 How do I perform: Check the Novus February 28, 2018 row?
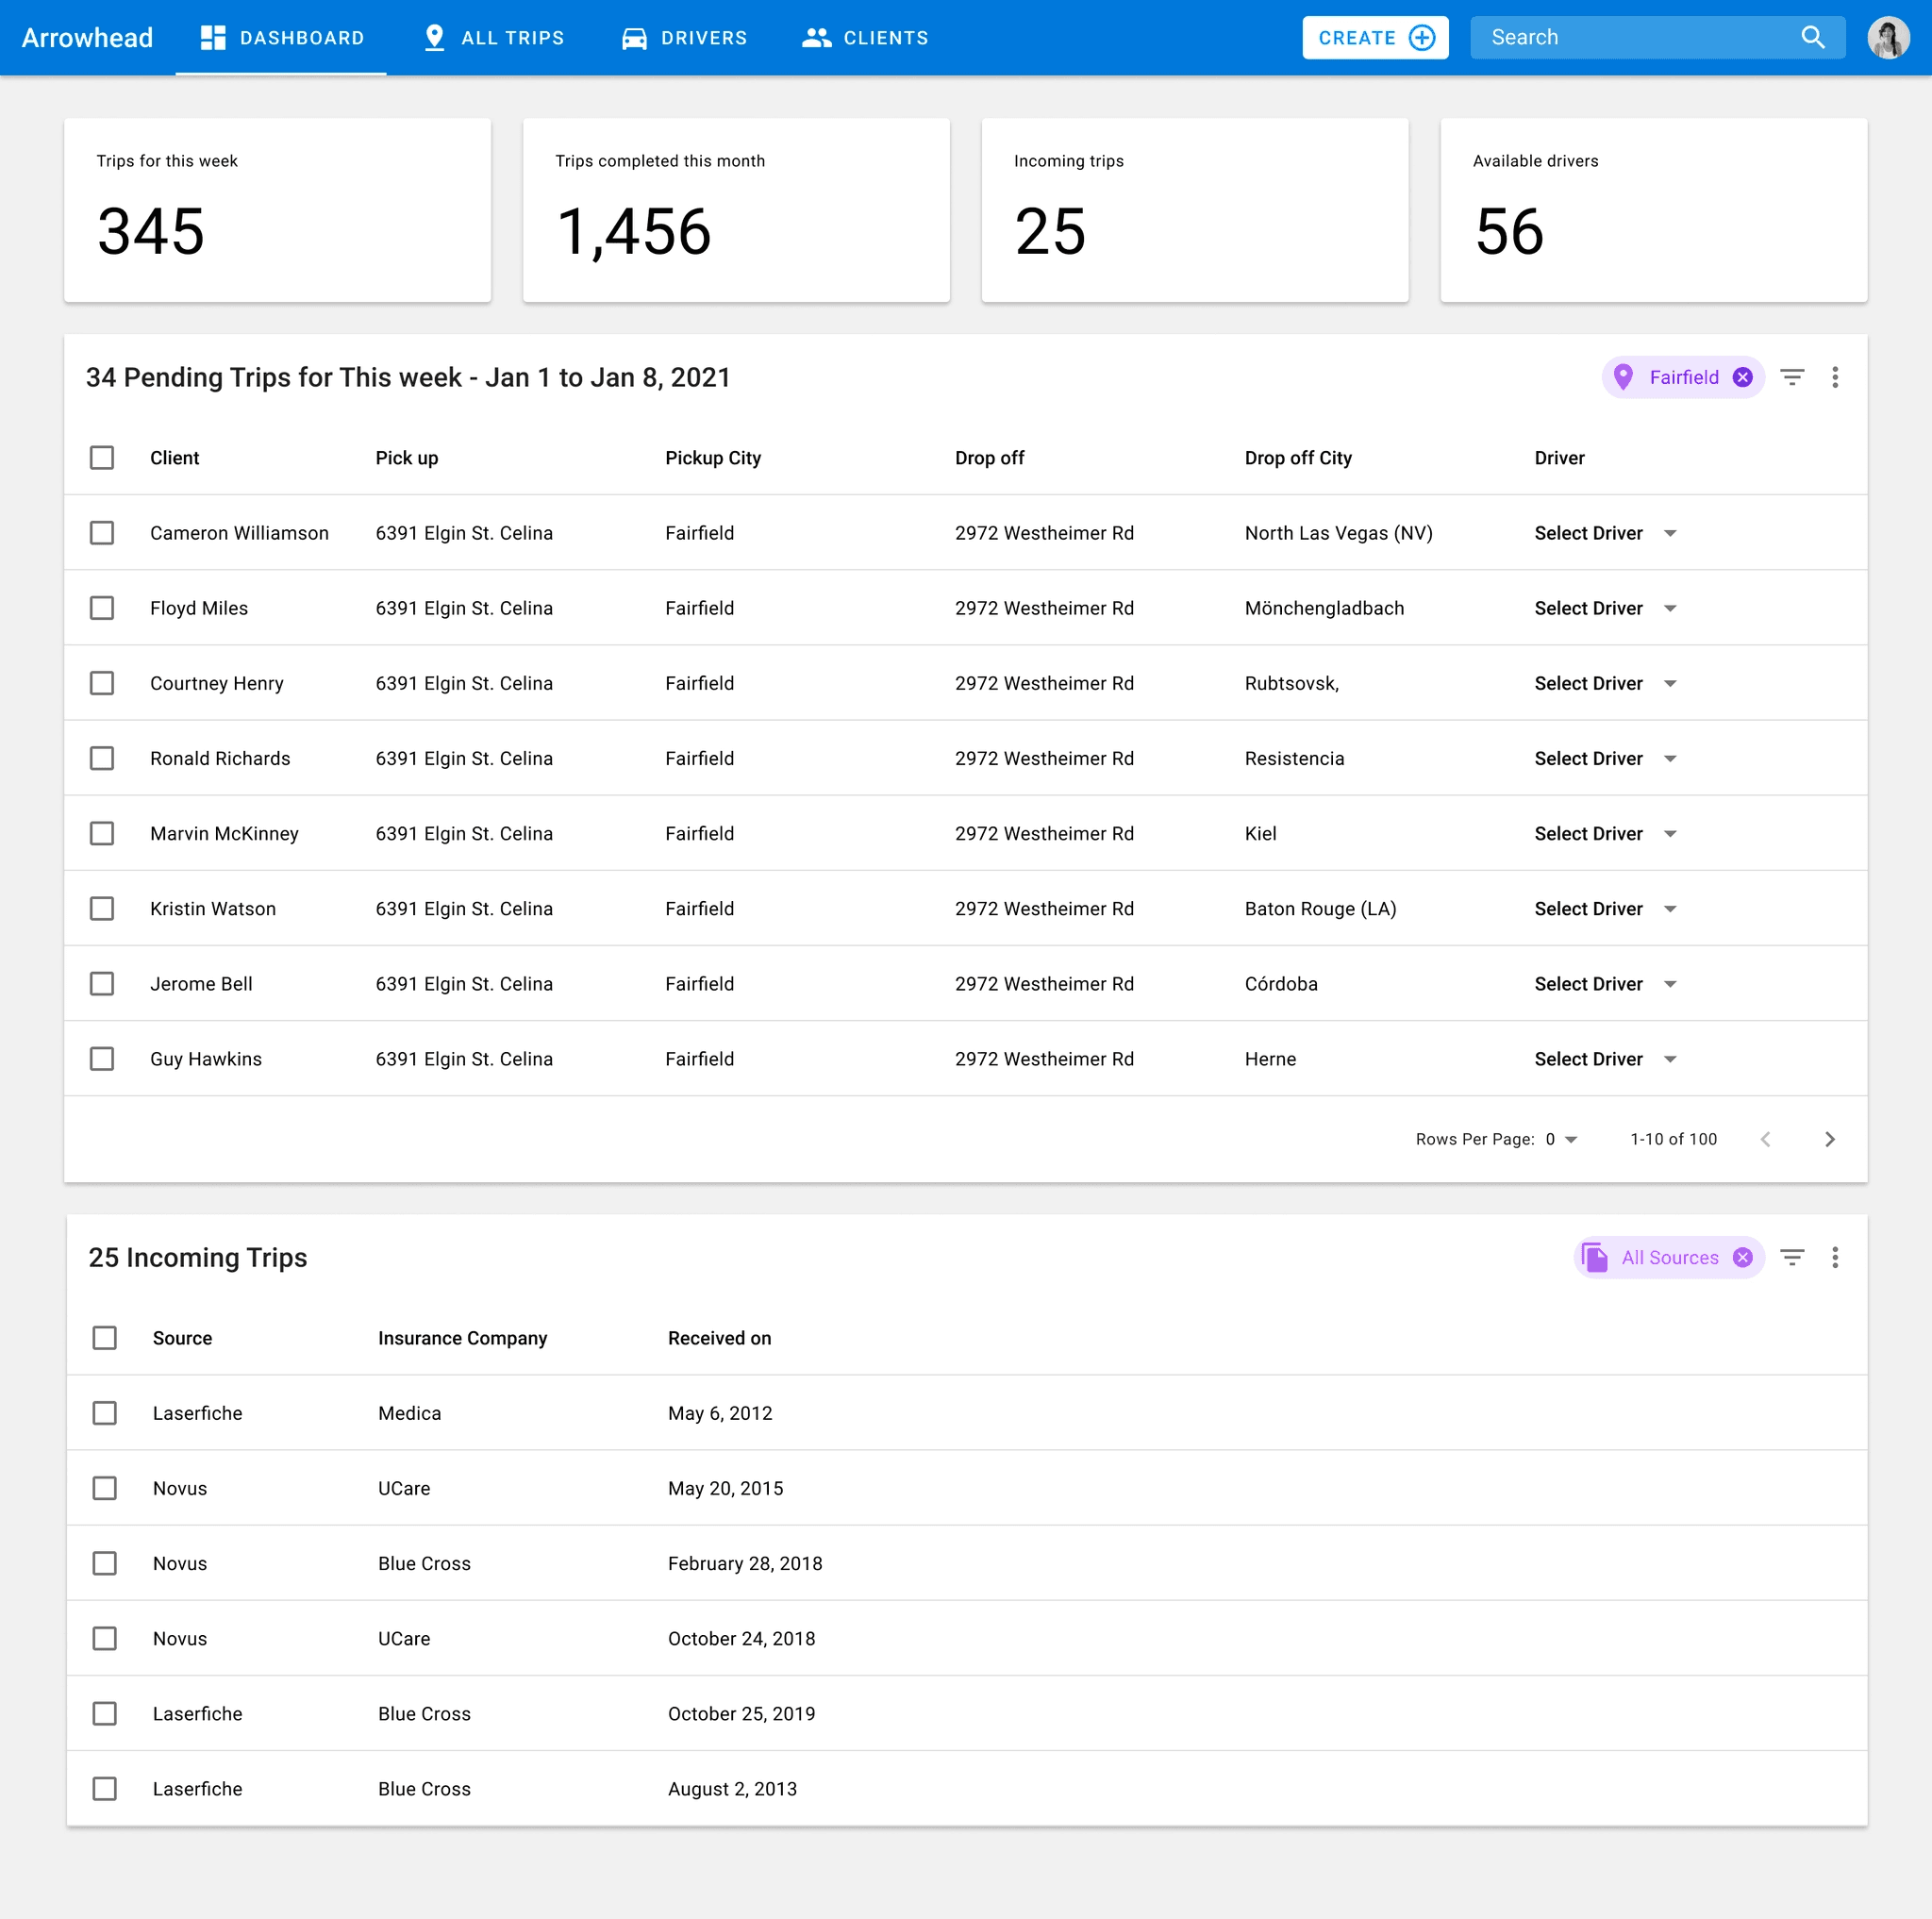point(104,1563)
